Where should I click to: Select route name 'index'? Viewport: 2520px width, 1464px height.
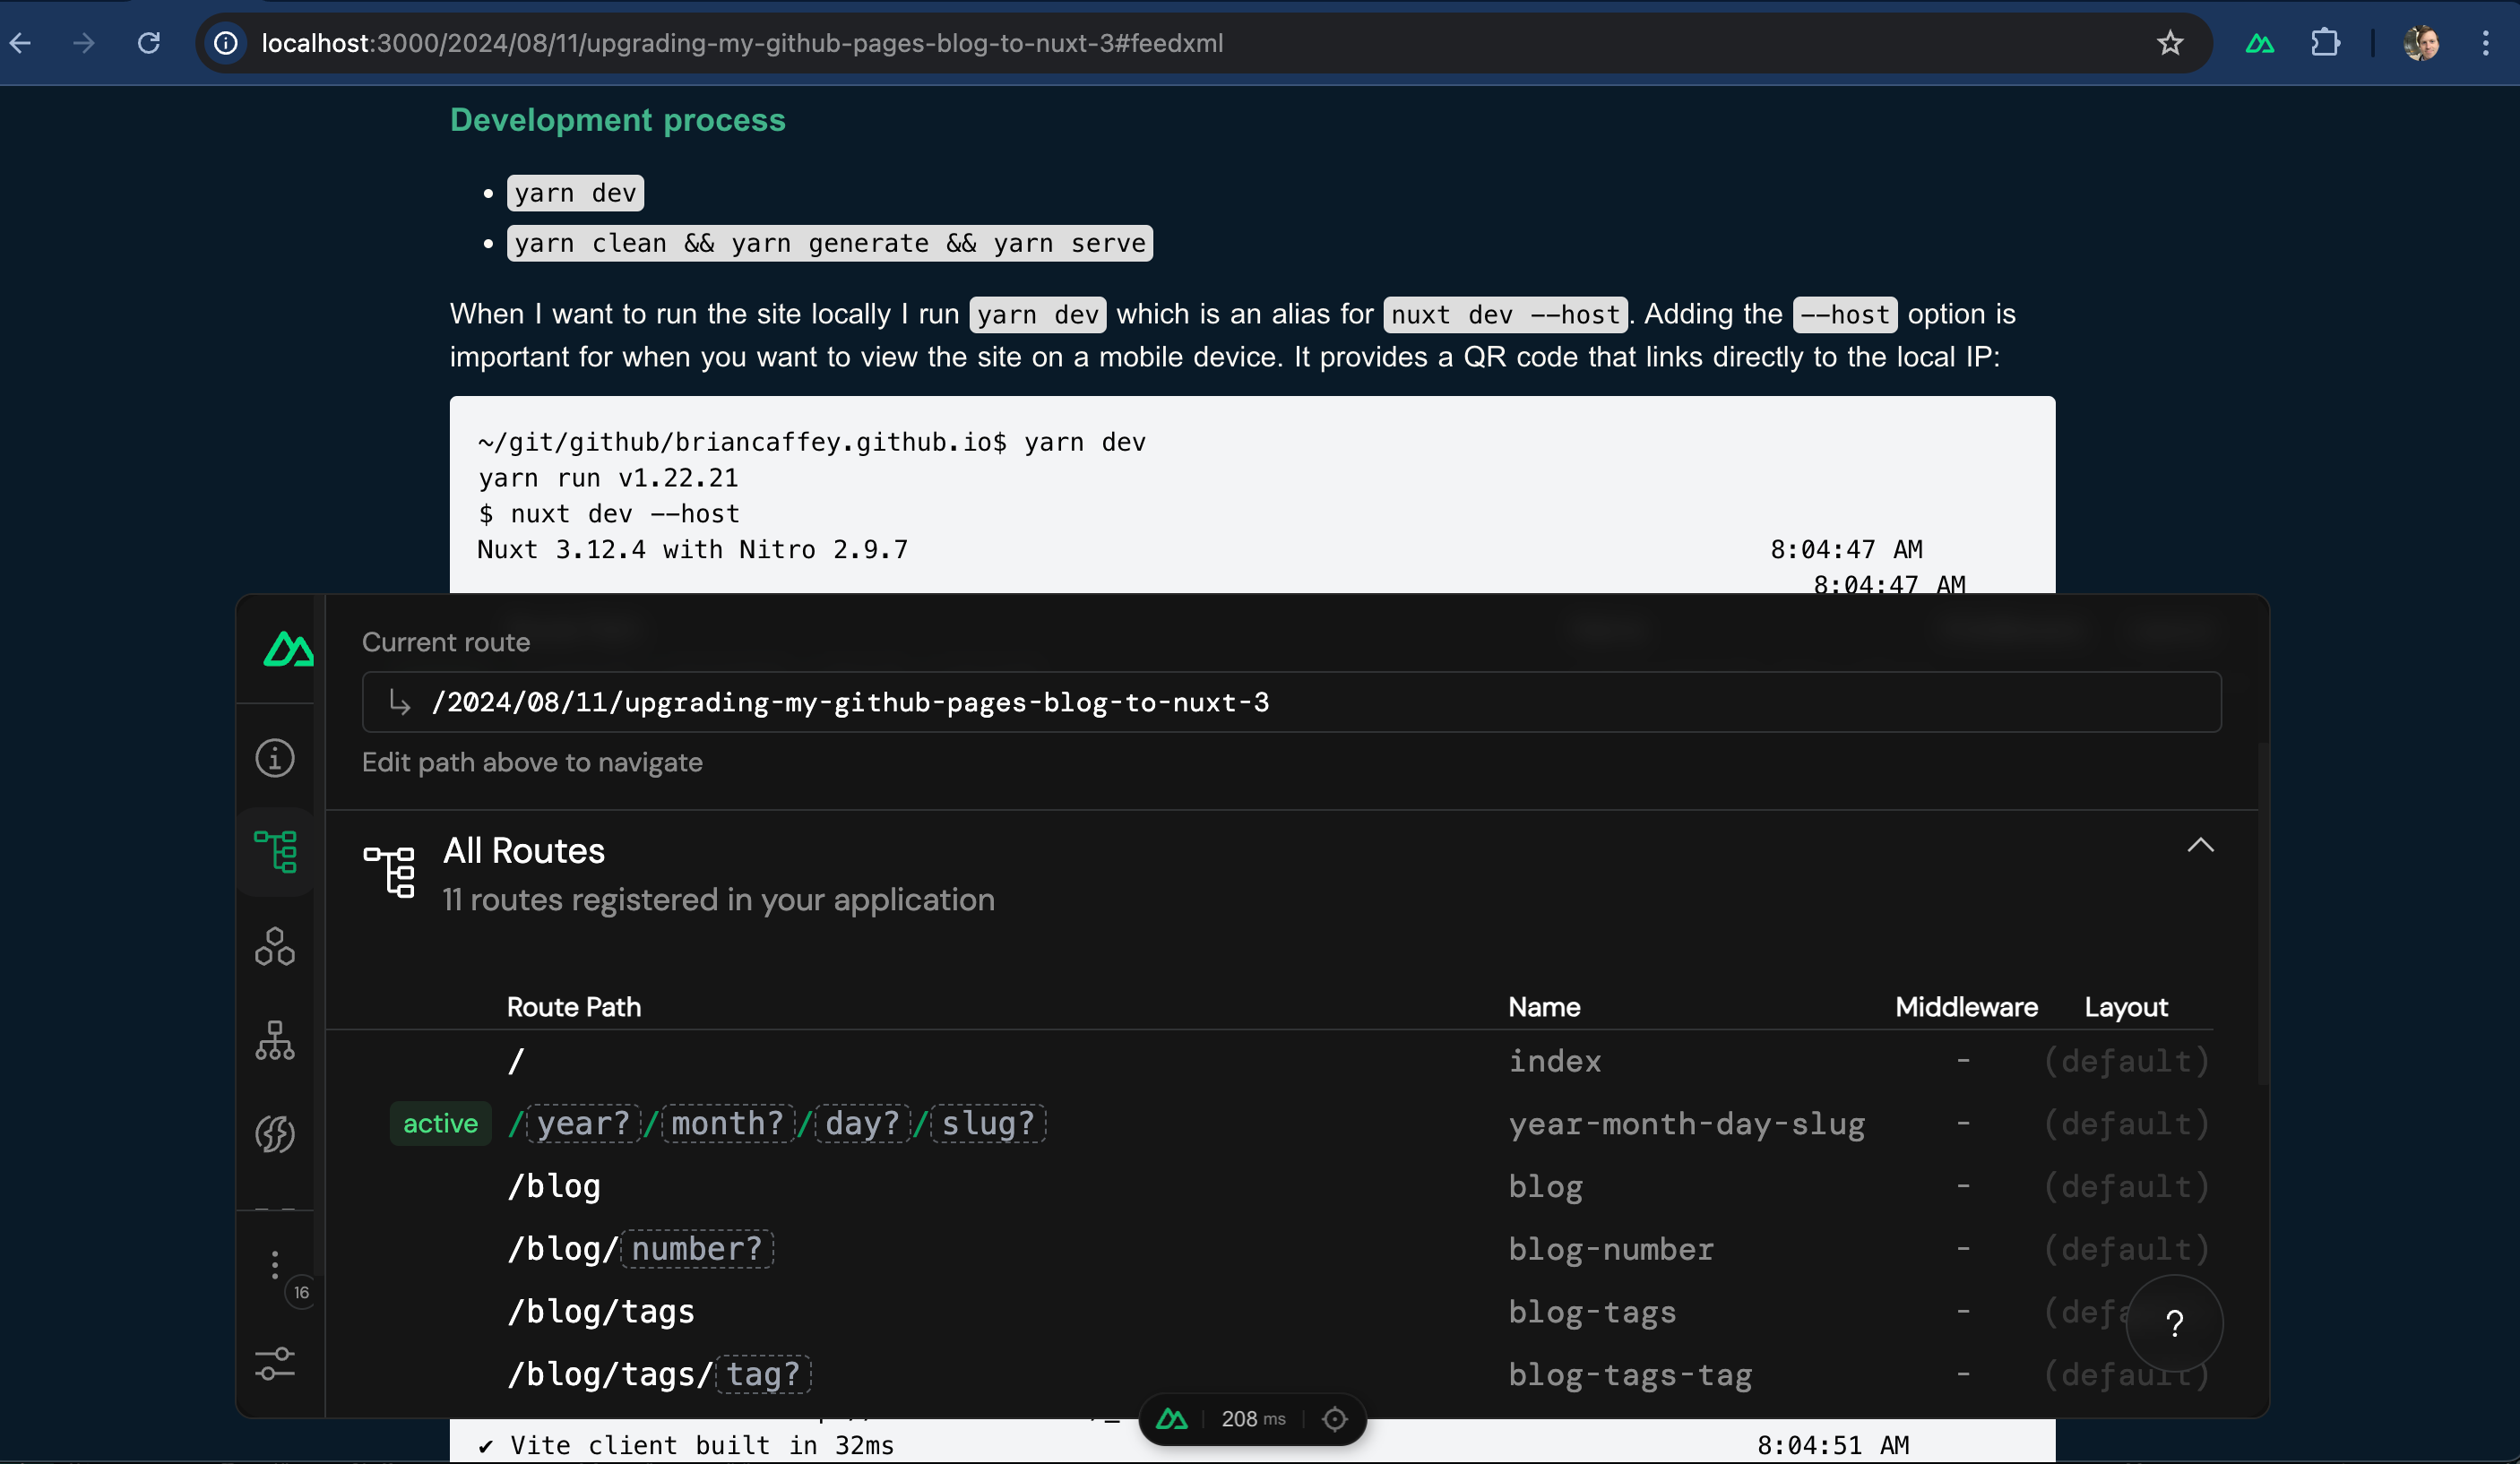1555,1061
